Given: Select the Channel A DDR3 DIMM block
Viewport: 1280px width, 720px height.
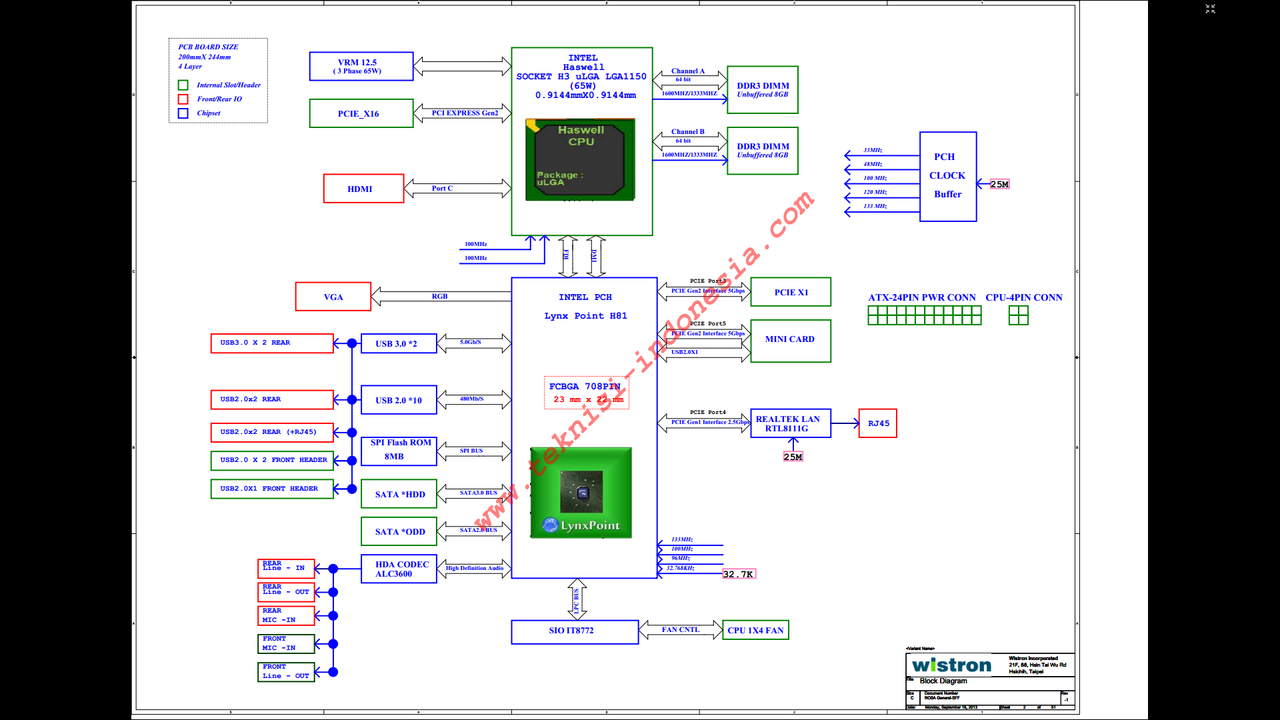Looking at the screenshot, I should tap(763, 91).
